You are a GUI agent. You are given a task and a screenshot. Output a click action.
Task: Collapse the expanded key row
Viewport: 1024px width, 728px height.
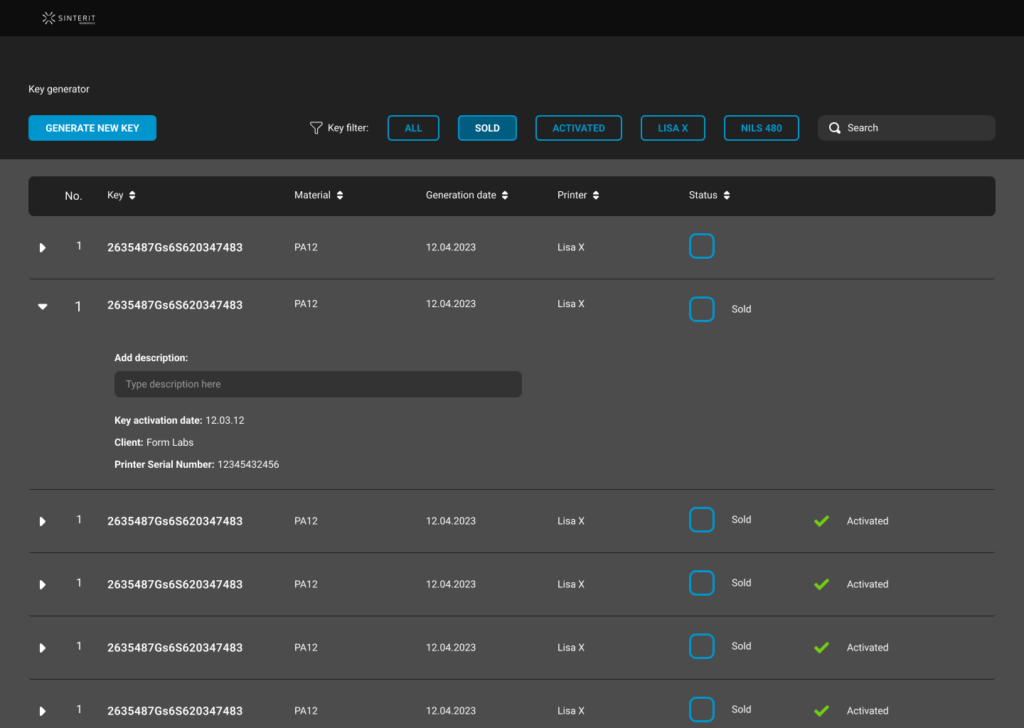(x=42, y=307)
